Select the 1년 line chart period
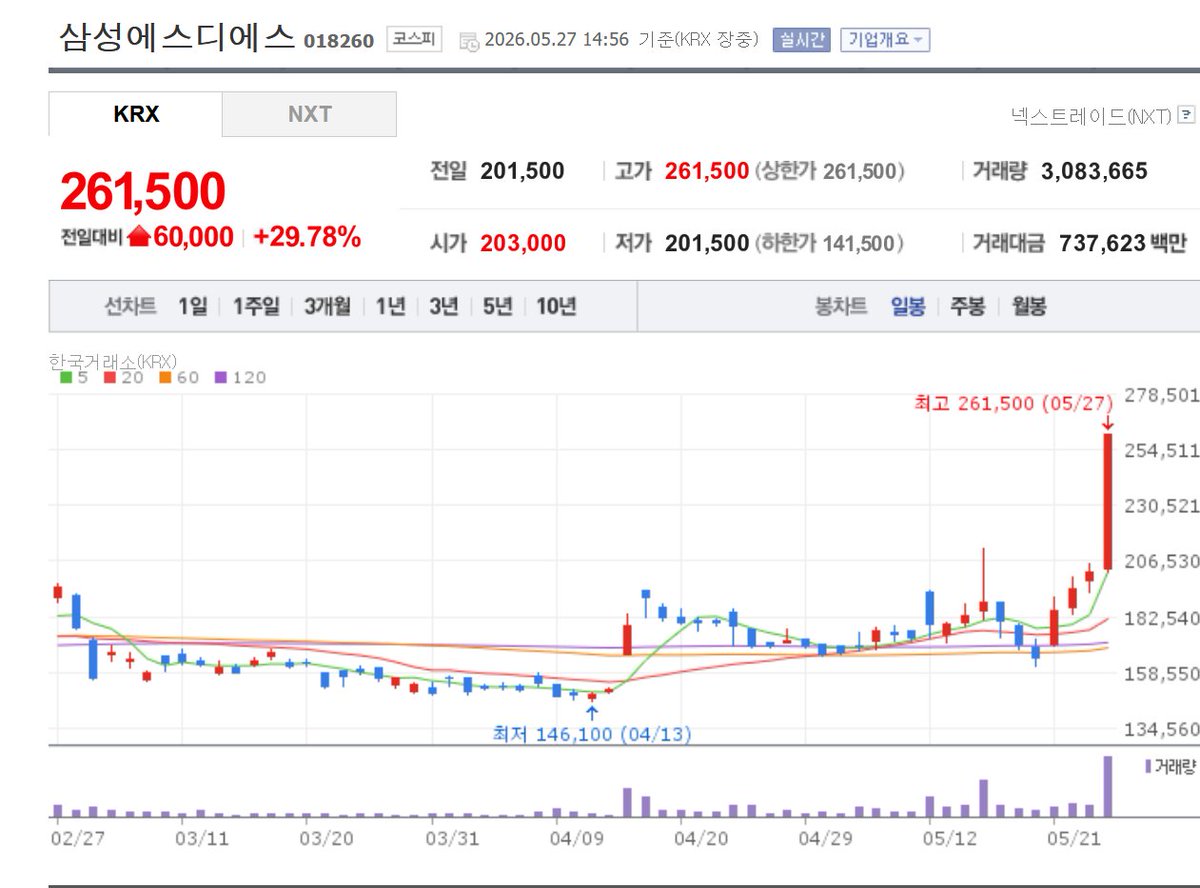 [390, 306]
